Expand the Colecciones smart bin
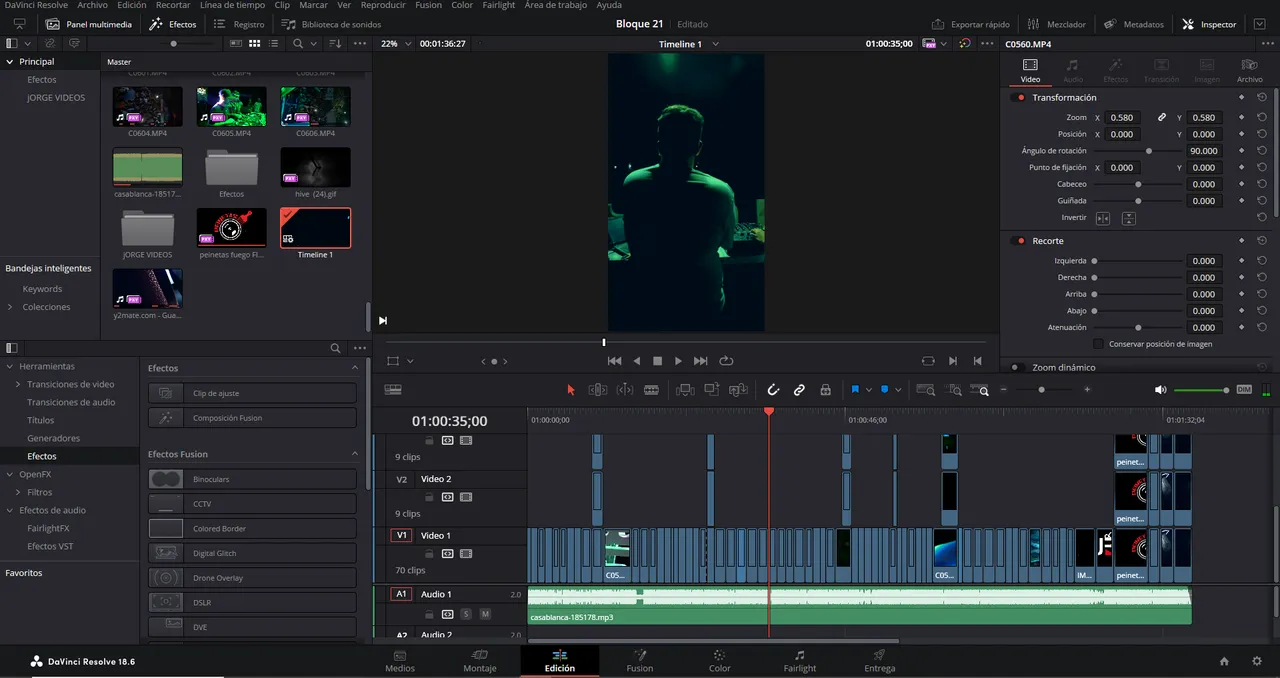 11,307
